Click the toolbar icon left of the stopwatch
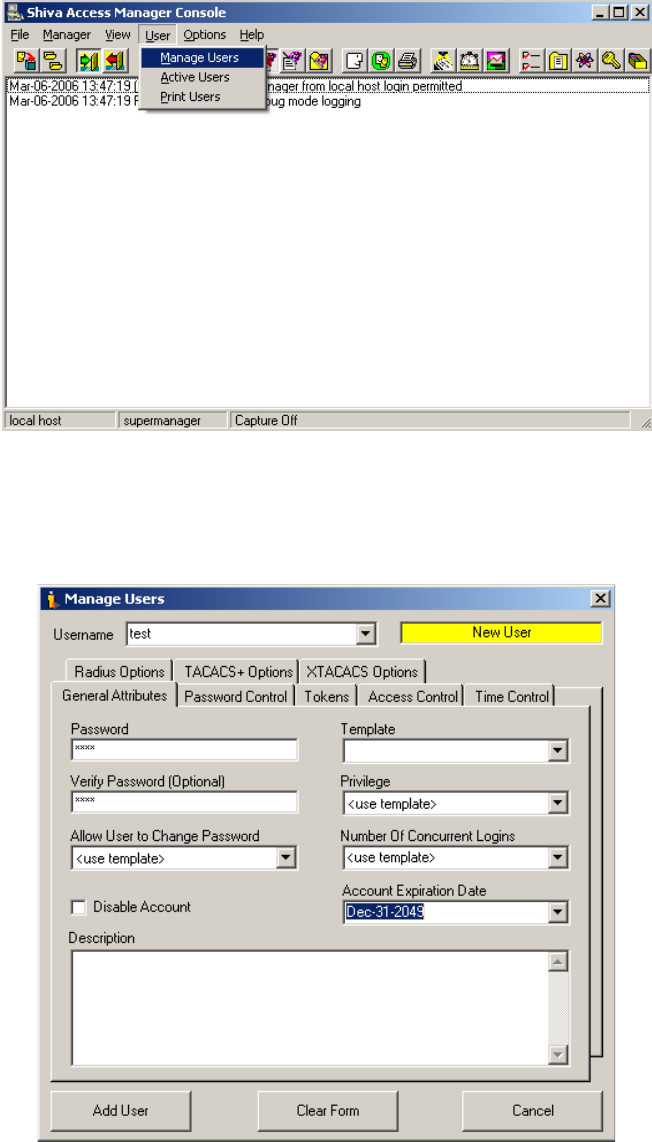652x1142 pixels. 442,60
